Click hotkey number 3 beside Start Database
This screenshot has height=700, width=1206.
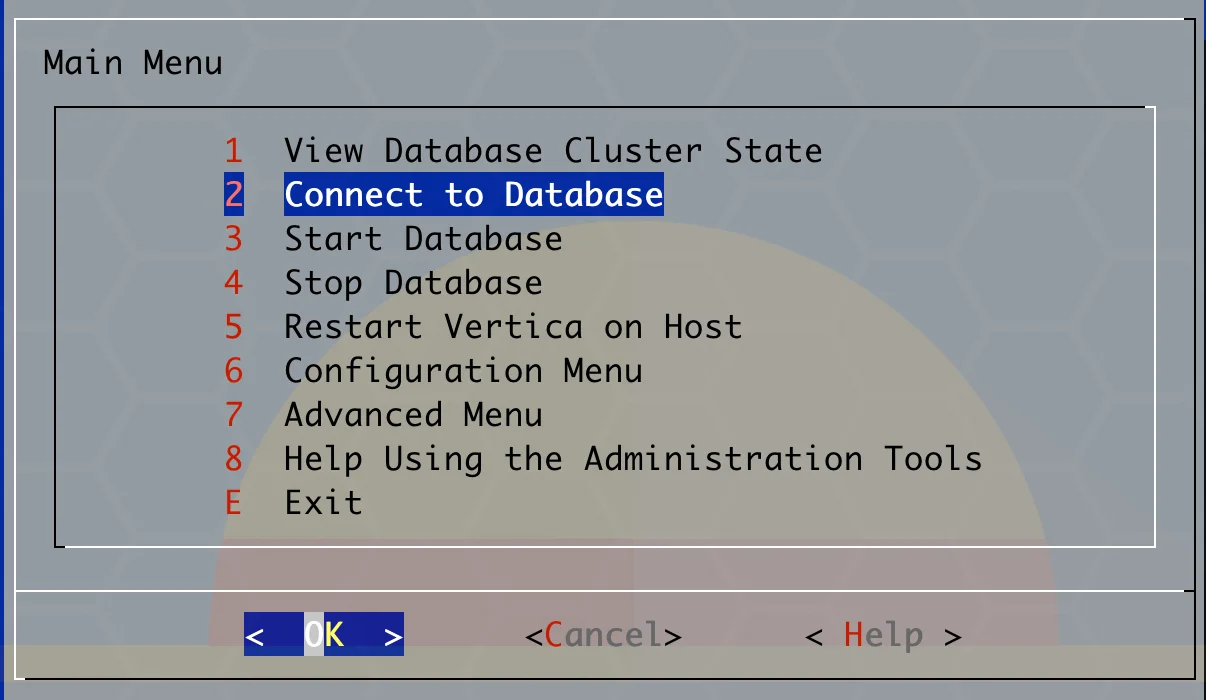click(x=233, y=239)
